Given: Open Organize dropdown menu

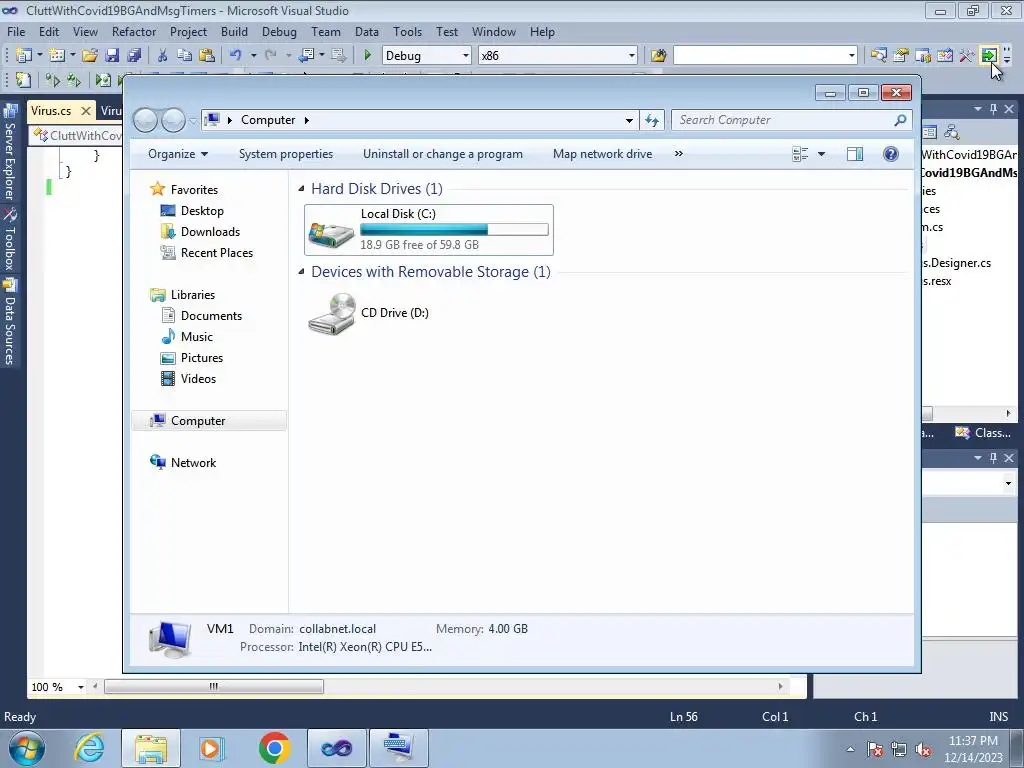Looking at the screenshot, I should [178, 154].
